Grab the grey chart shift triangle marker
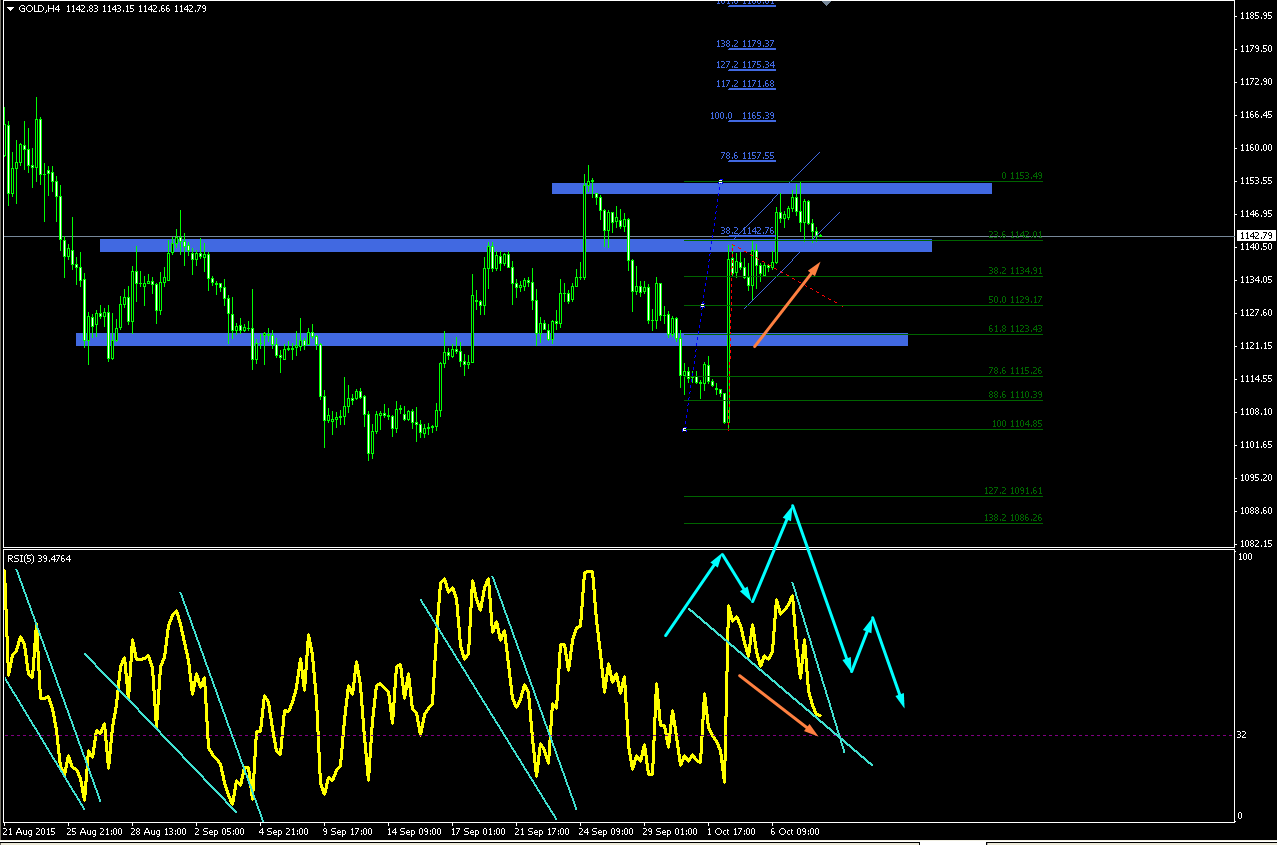Screen dimensions: 1277x845 [826, 4]
